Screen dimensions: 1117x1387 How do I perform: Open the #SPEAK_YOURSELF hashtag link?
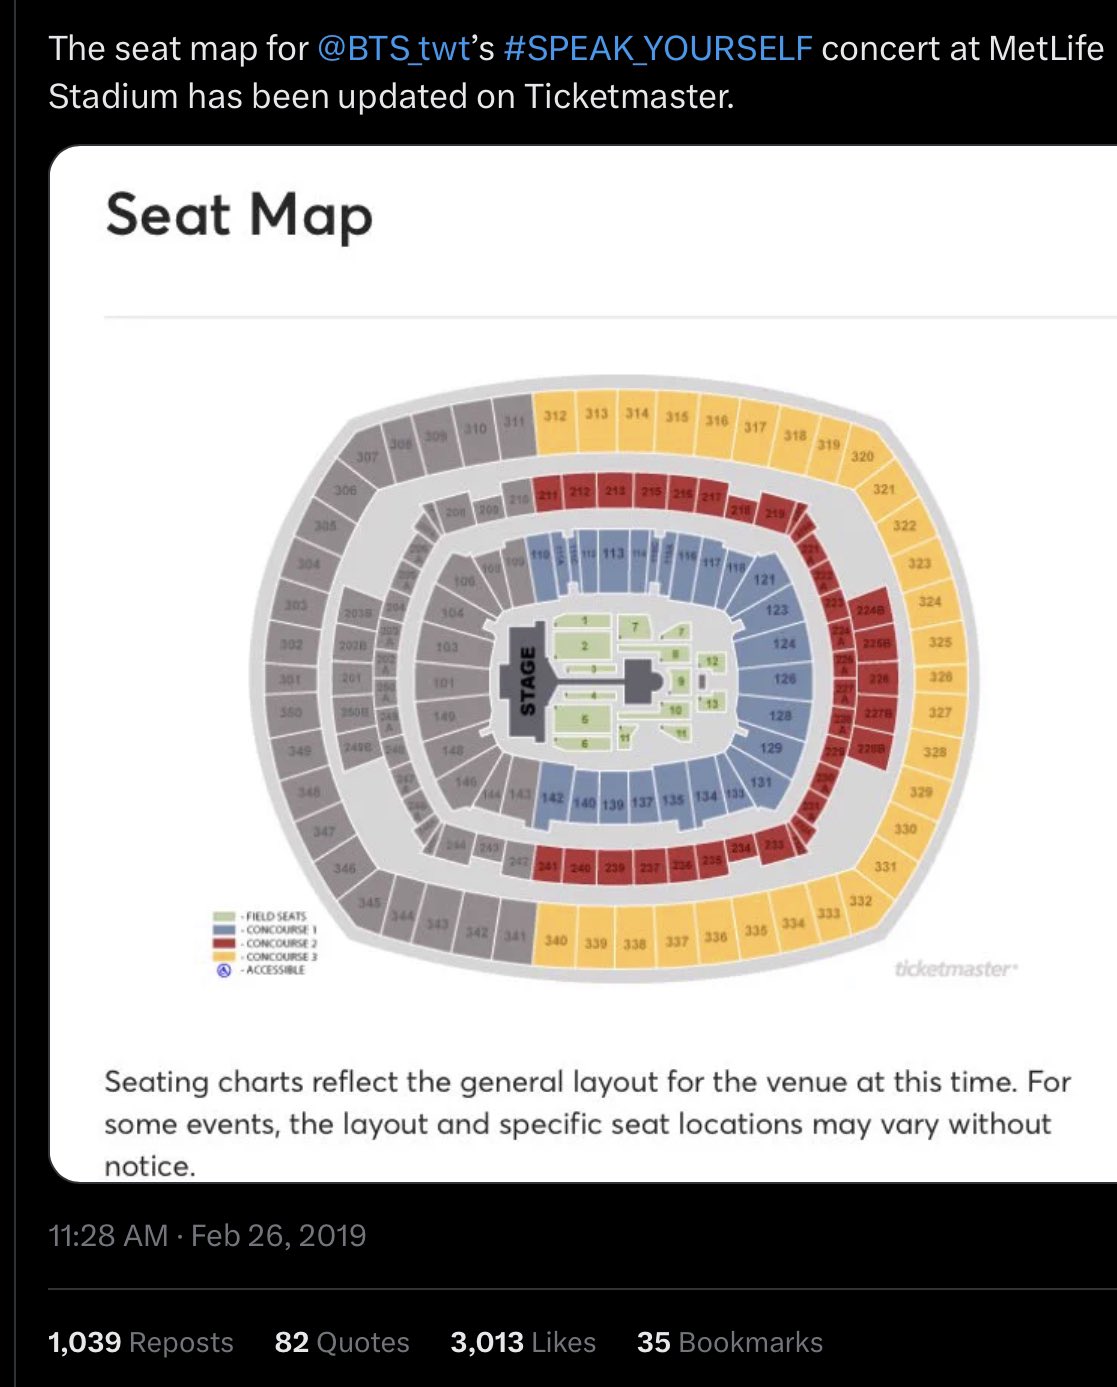[x=658, y=49]
